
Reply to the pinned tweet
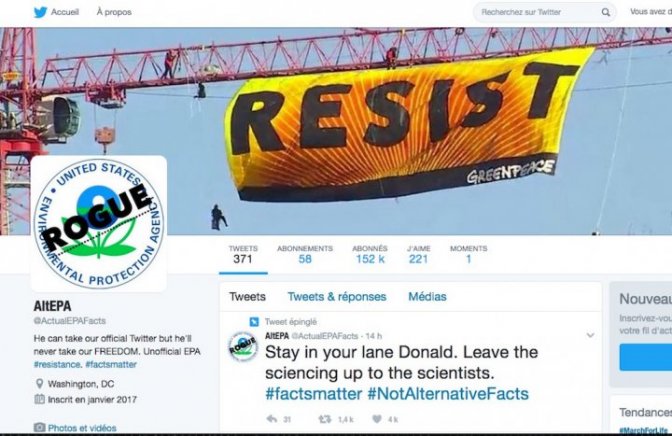(272, 419)
